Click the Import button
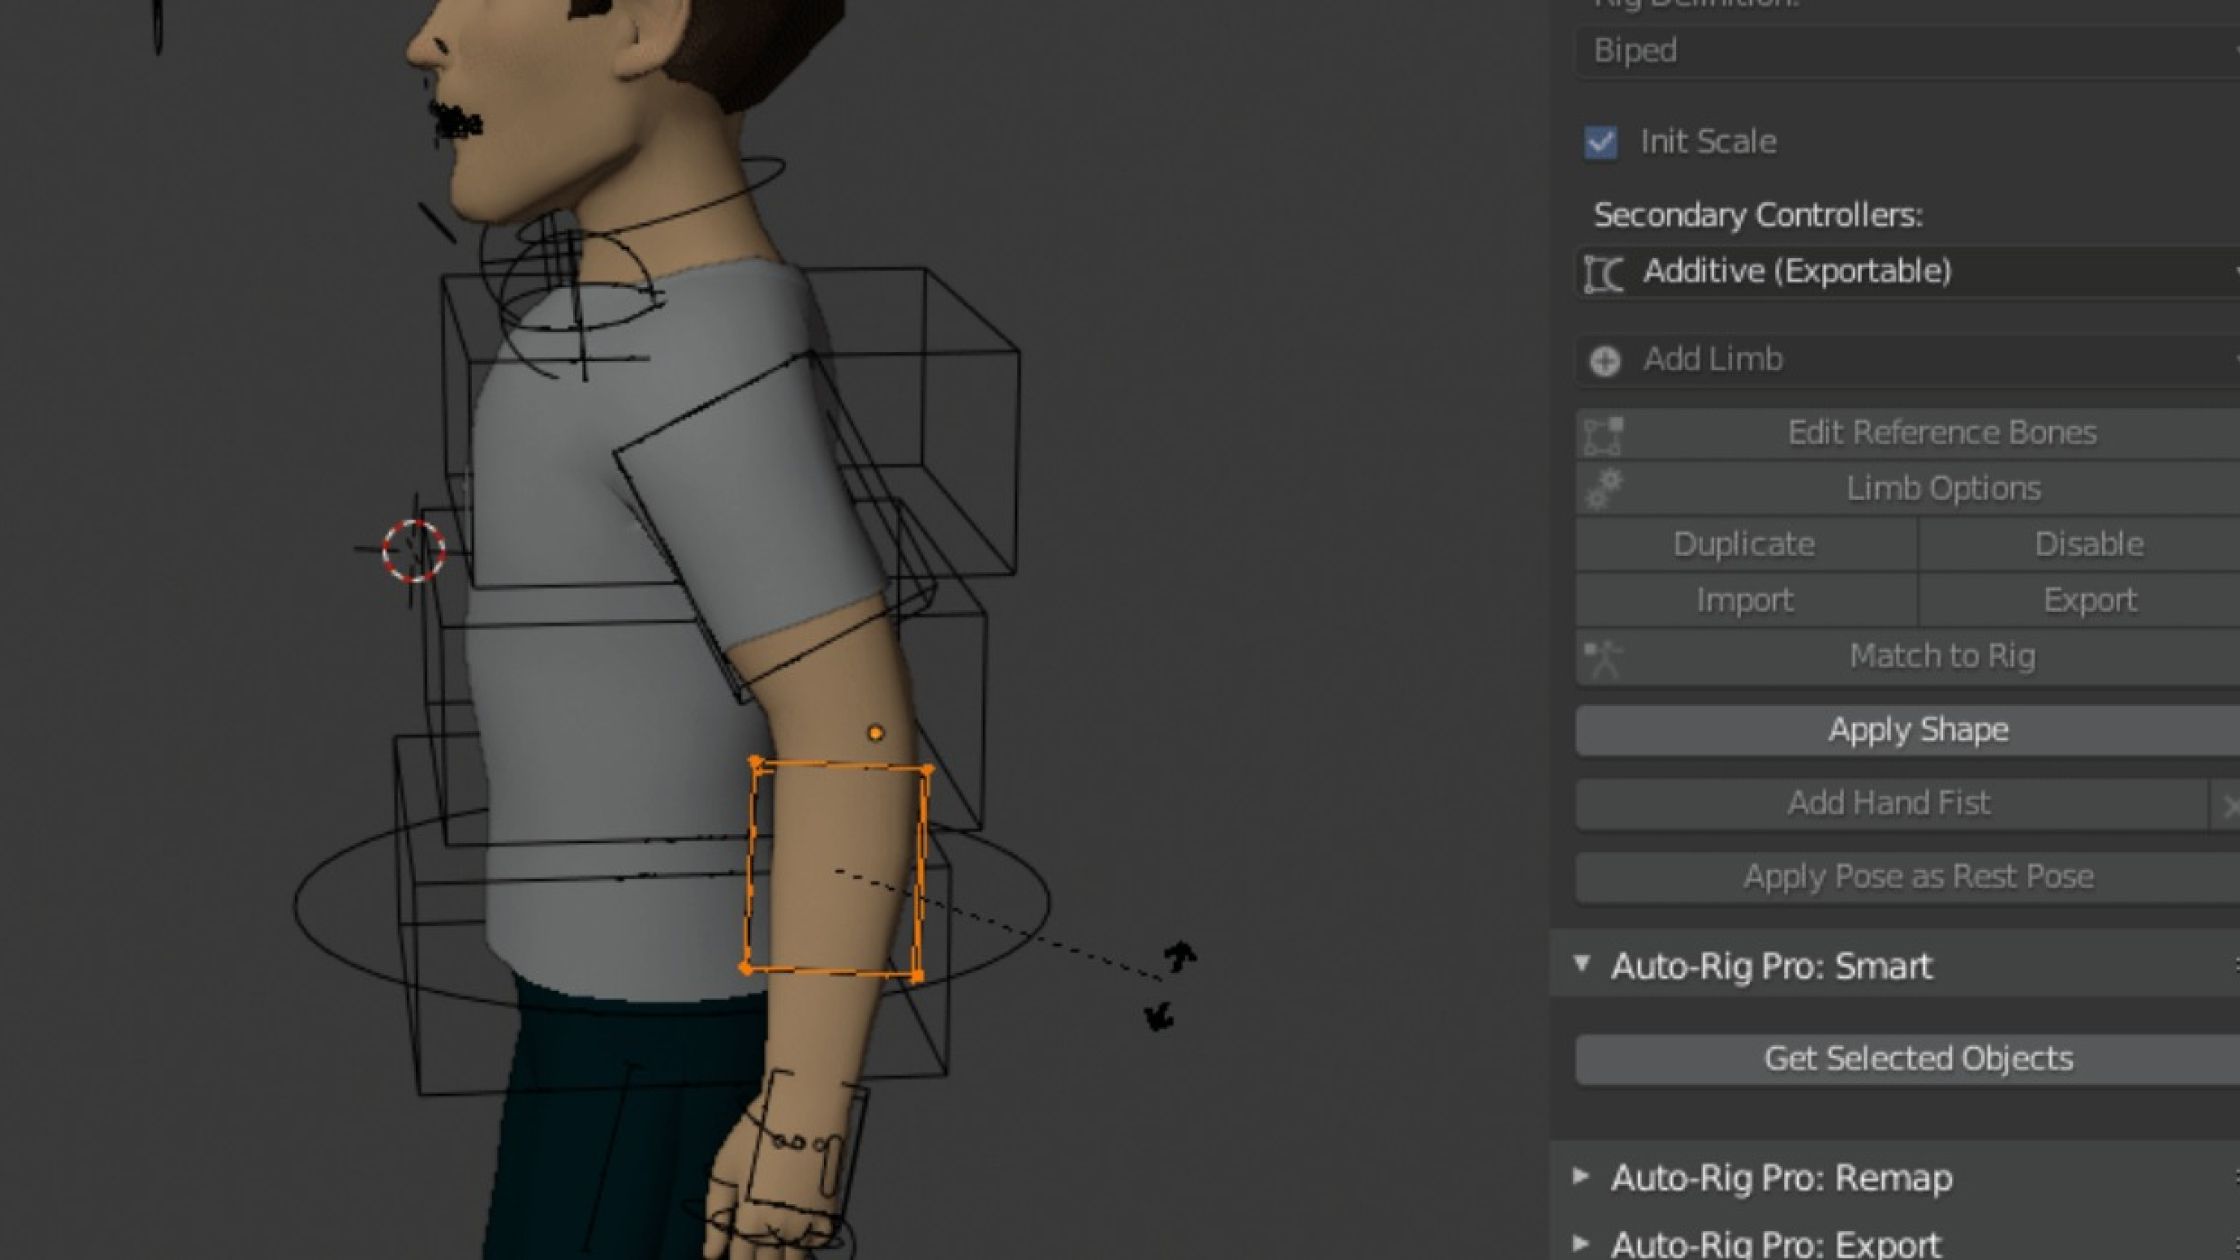The height and width of the screenshot is (1260, 2240). click(x=1744, y=600)
